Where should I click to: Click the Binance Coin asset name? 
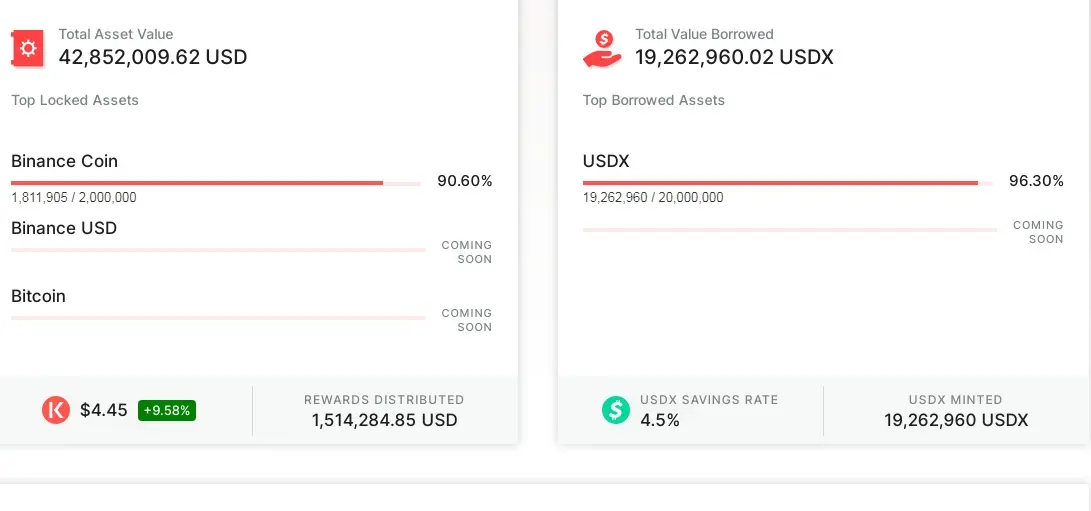pyautogui.click(x=65, y=161)
